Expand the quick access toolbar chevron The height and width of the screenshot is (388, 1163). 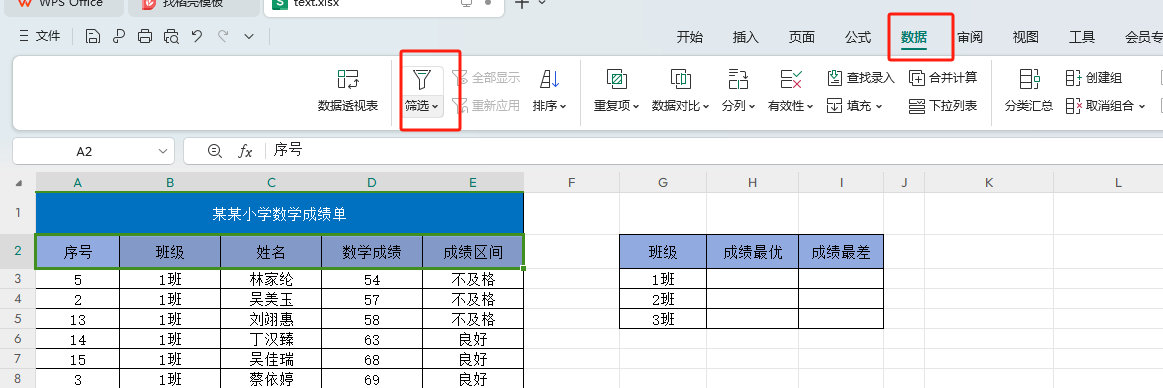[x=249, y=36]
